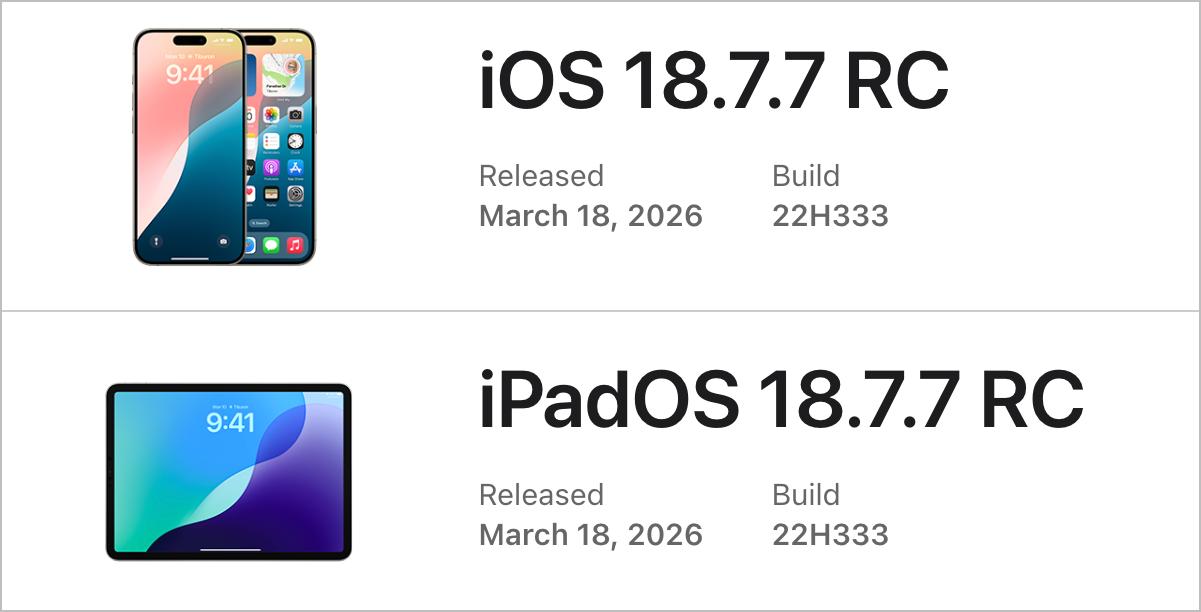Click the iOS build number 22H333
This screenshot has width=1201, height=612.
tap(830, 216)
